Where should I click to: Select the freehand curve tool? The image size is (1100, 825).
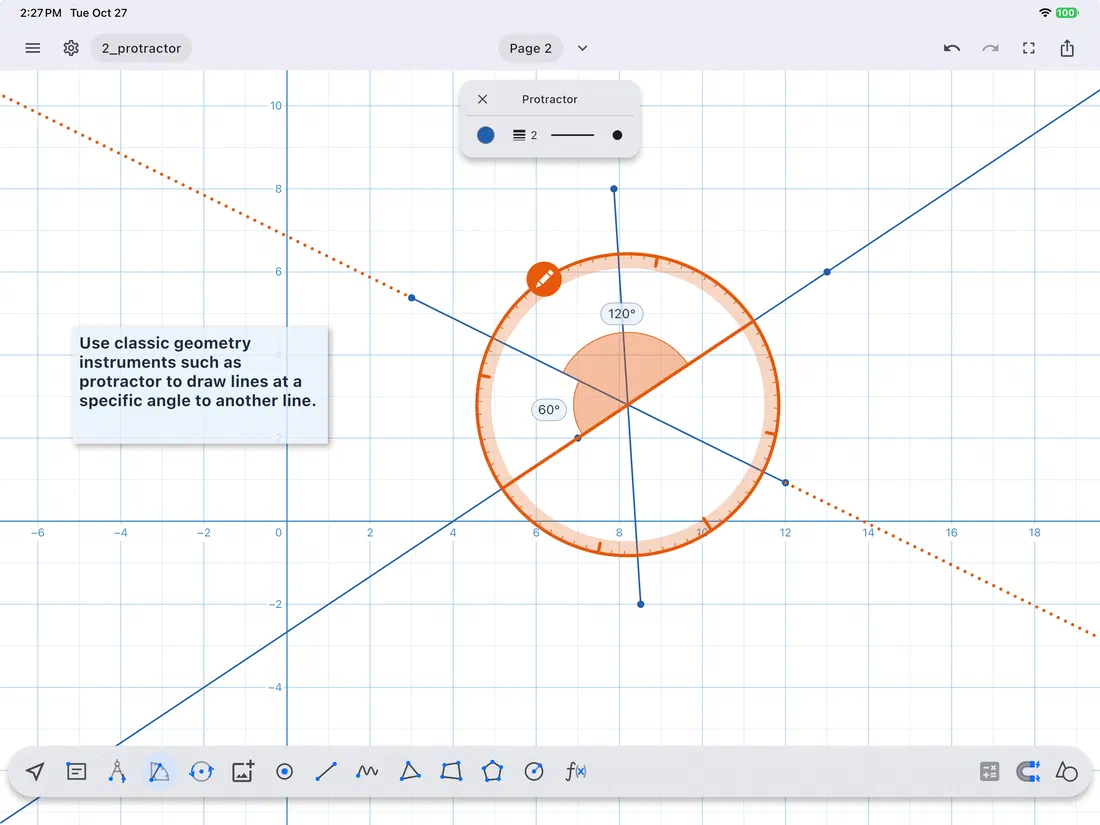tap(367, 772)
